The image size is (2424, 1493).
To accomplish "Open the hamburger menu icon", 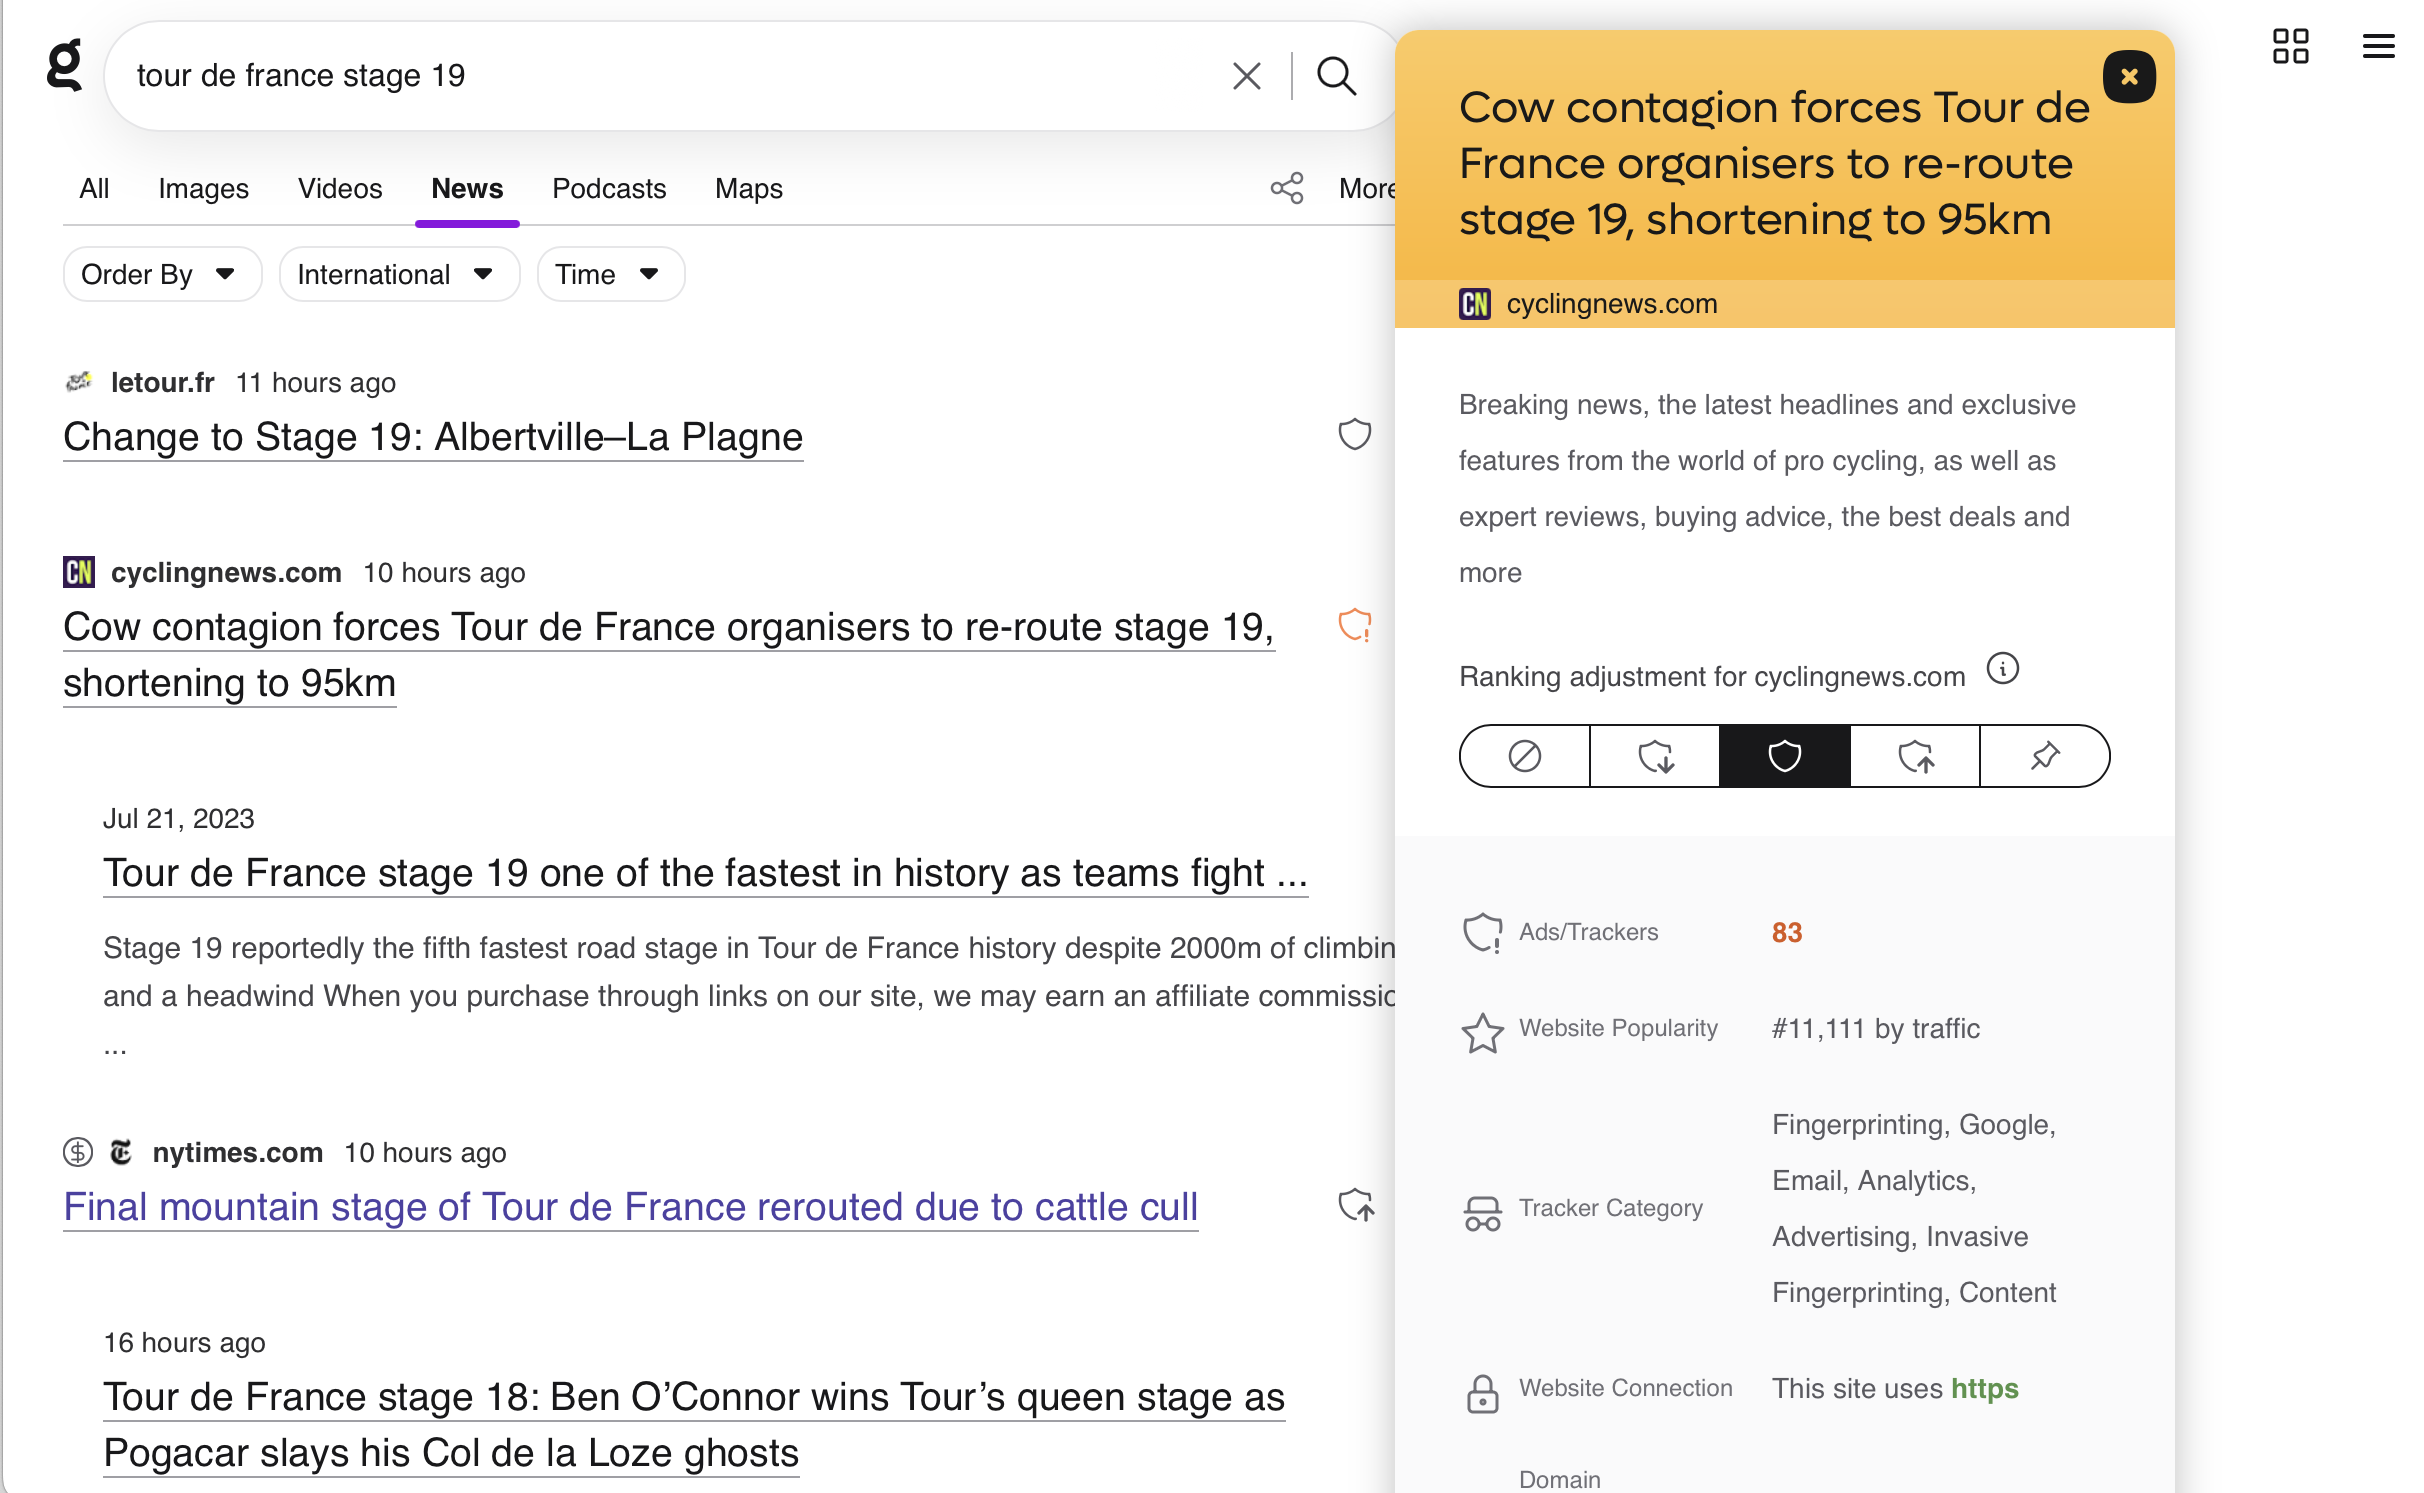I will (2378, 46).
